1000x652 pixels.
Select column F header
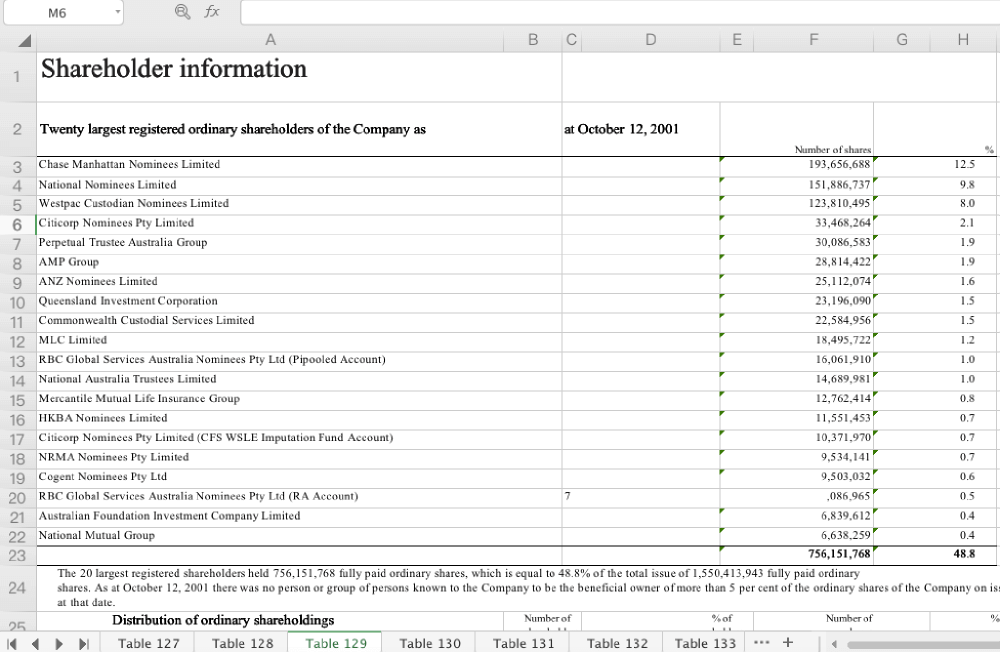click(x=814, y=40)
